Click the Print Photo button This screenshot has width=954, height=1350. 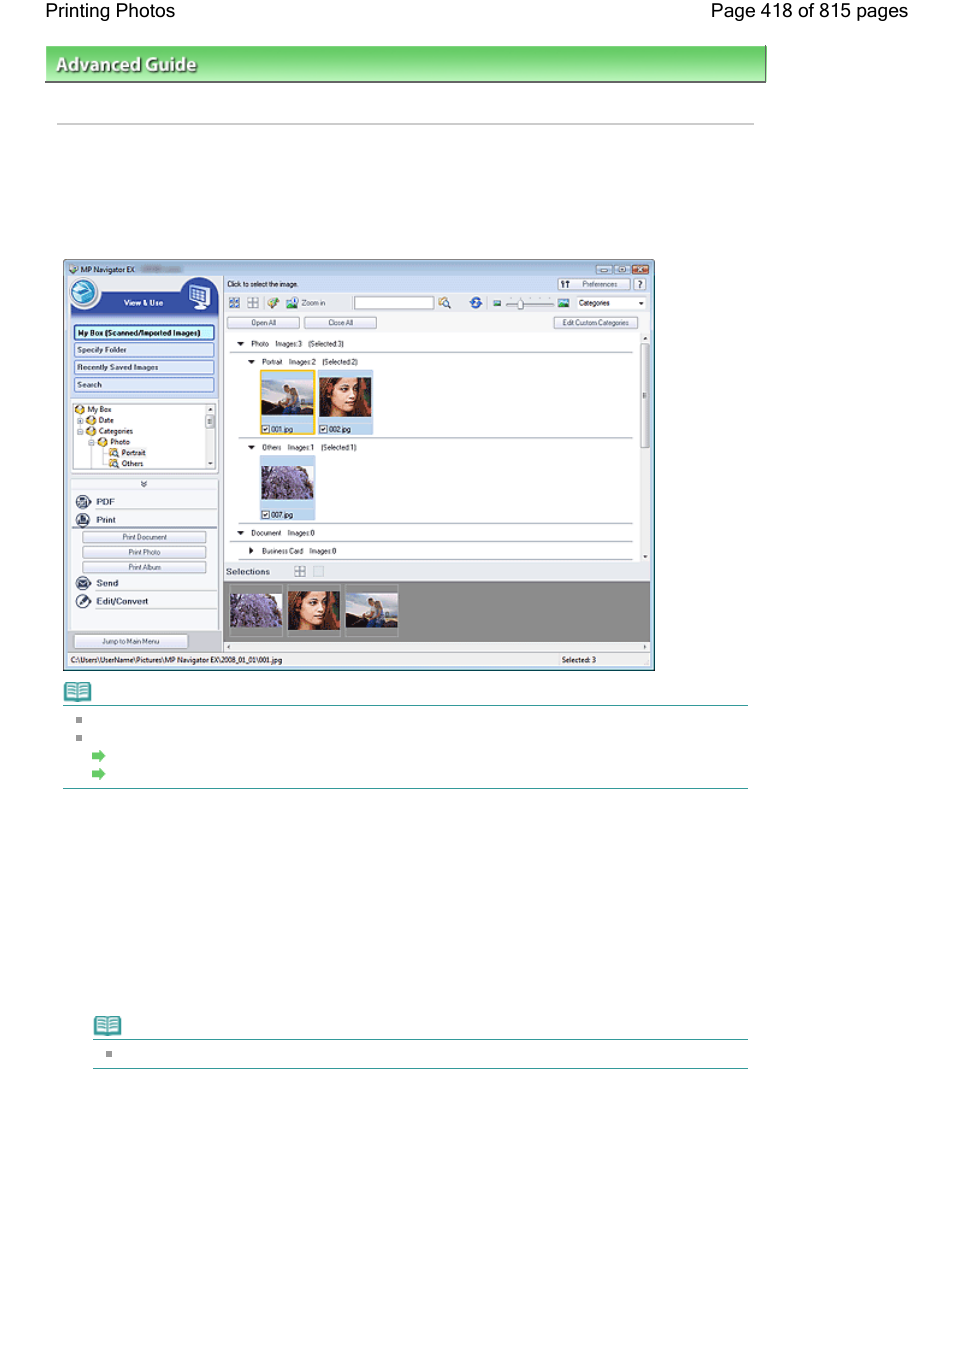[x=144, y=552]
